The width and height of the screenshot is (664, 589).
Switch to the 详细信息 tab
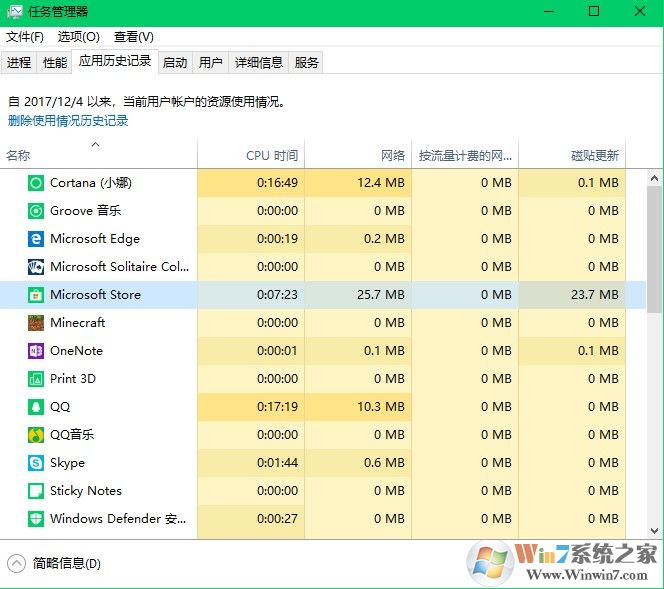259,62
